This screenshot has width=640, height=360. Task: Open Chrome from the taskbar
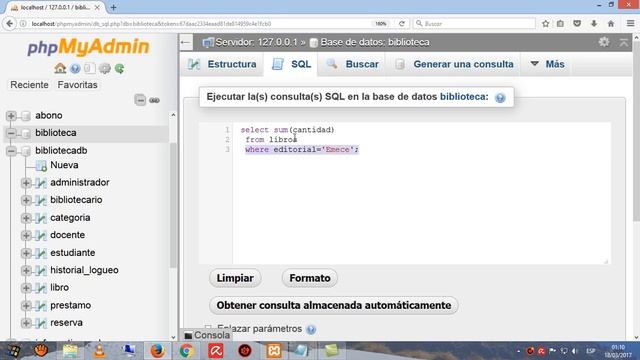[187, 351]
